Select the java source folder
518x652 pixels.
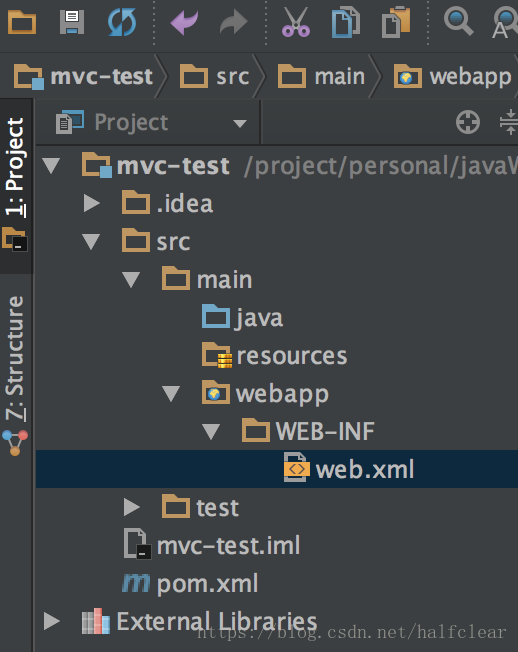click(x=242, y=318)
